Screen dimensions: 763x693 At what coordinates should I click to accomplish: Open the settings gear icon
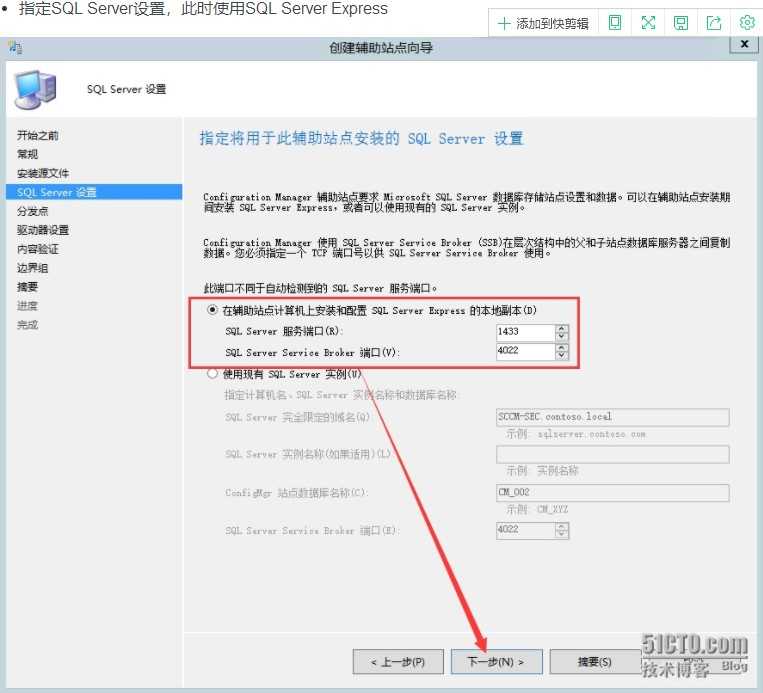coord(746,22)
